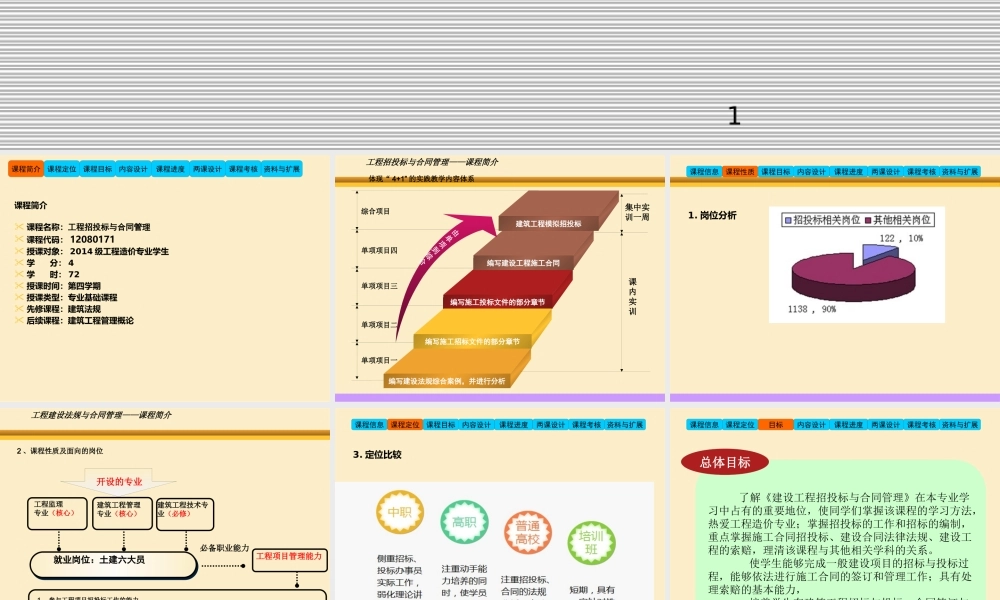Open 课程考核 tab on the 课程简介 slide
Image resolution: width=1000 pixels, height=600 pixels.
(243, 169)
